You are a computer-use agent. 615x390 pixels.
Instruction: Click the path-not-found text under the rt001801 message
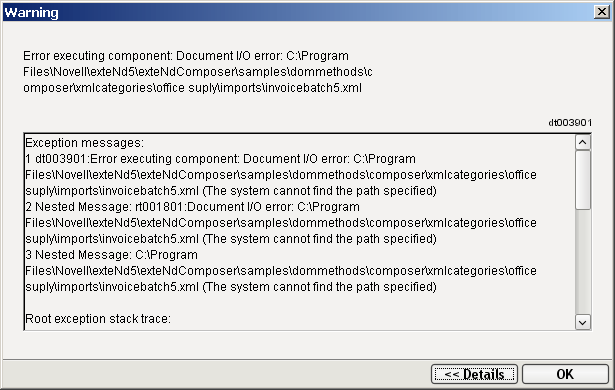pos(319,239)
